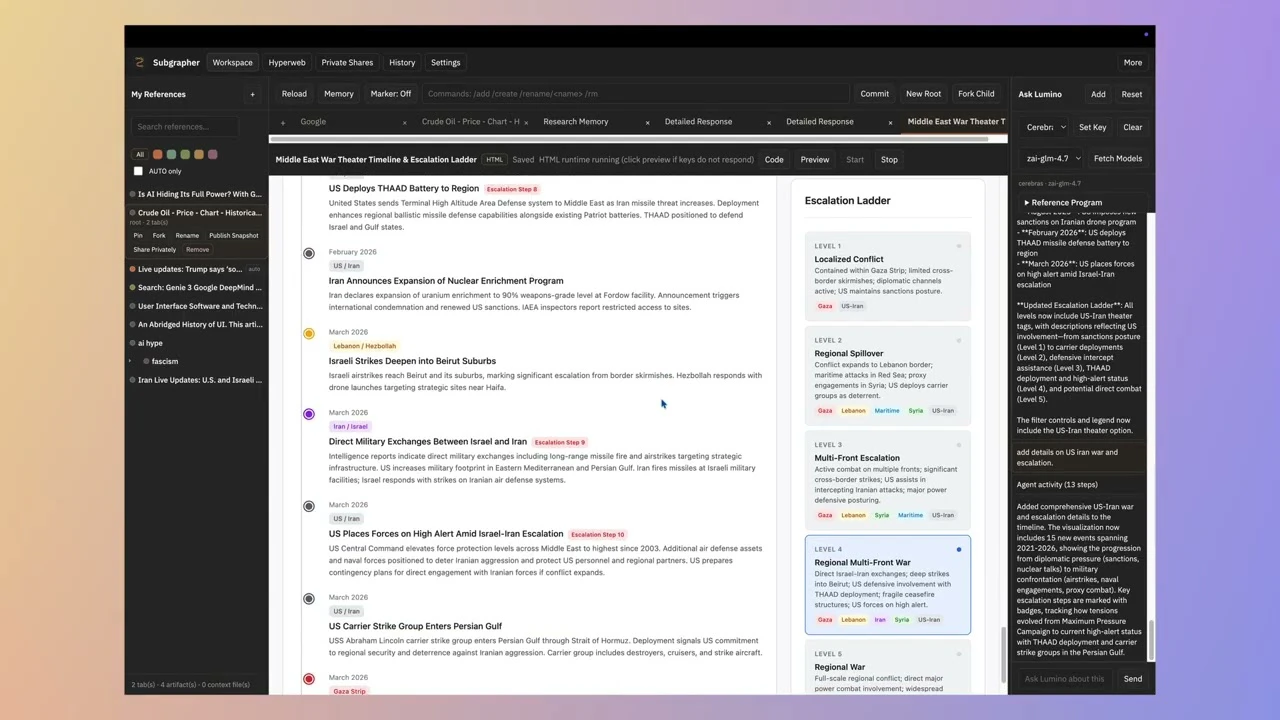1280x720 pixels.
Task: Filter references by pink color swatch
Action: 212,154
